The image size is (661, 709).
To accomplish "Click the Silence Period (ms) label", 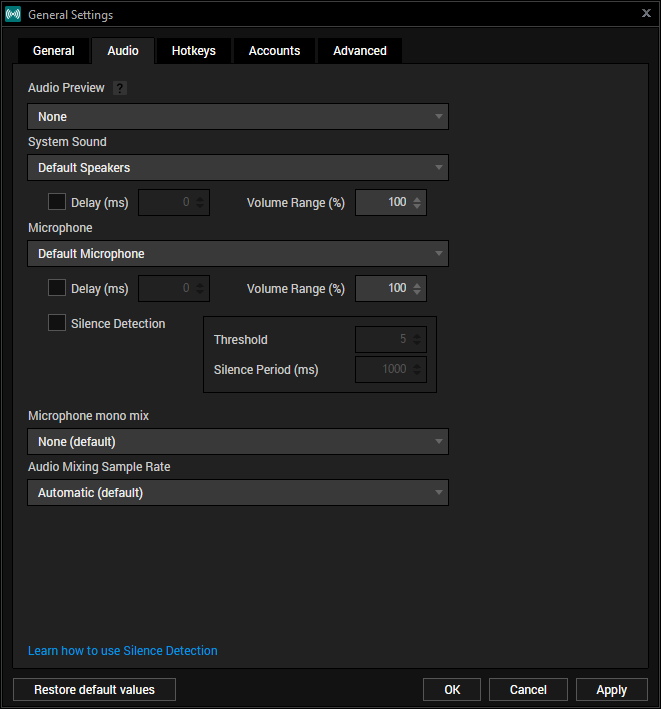I will [x=266, y=370].
